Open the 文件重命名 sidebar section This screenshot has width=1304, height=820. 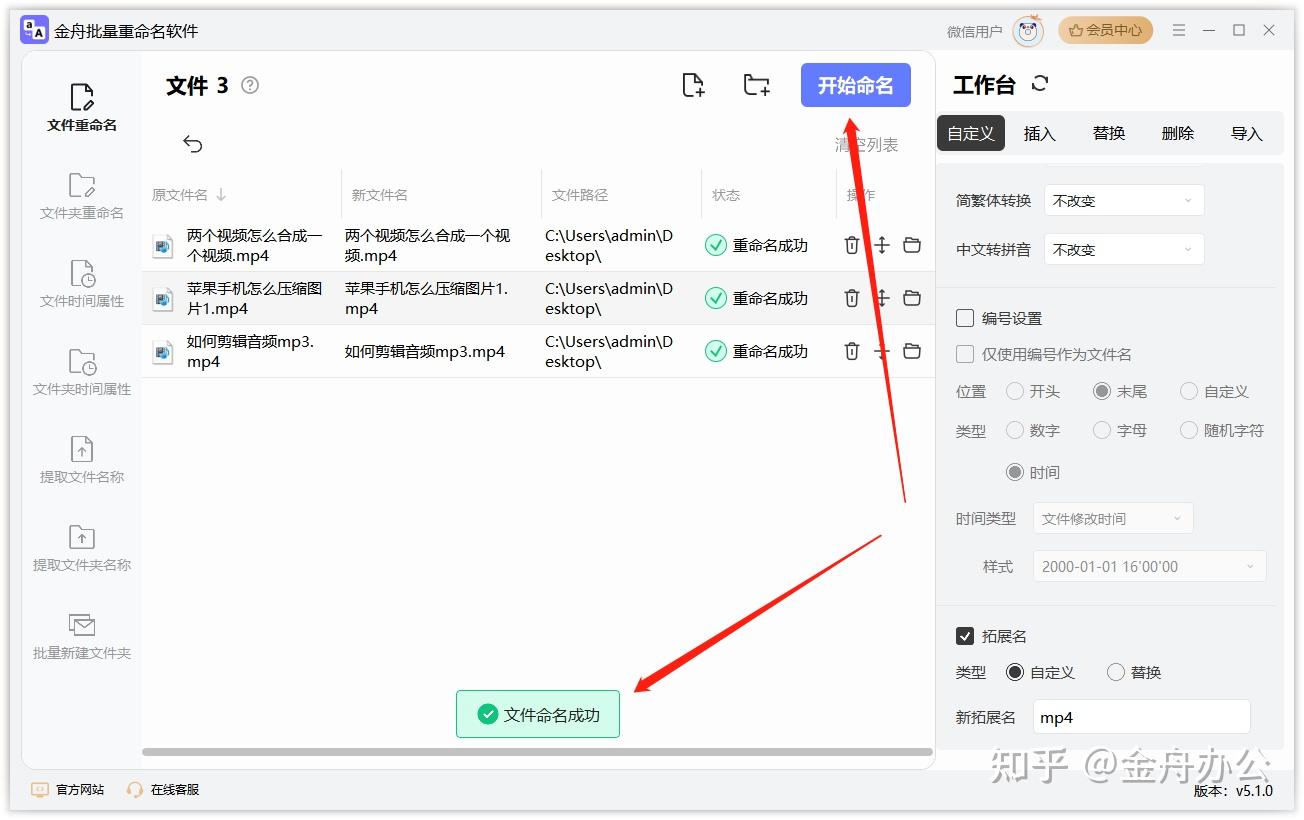[x=82, y=108]
